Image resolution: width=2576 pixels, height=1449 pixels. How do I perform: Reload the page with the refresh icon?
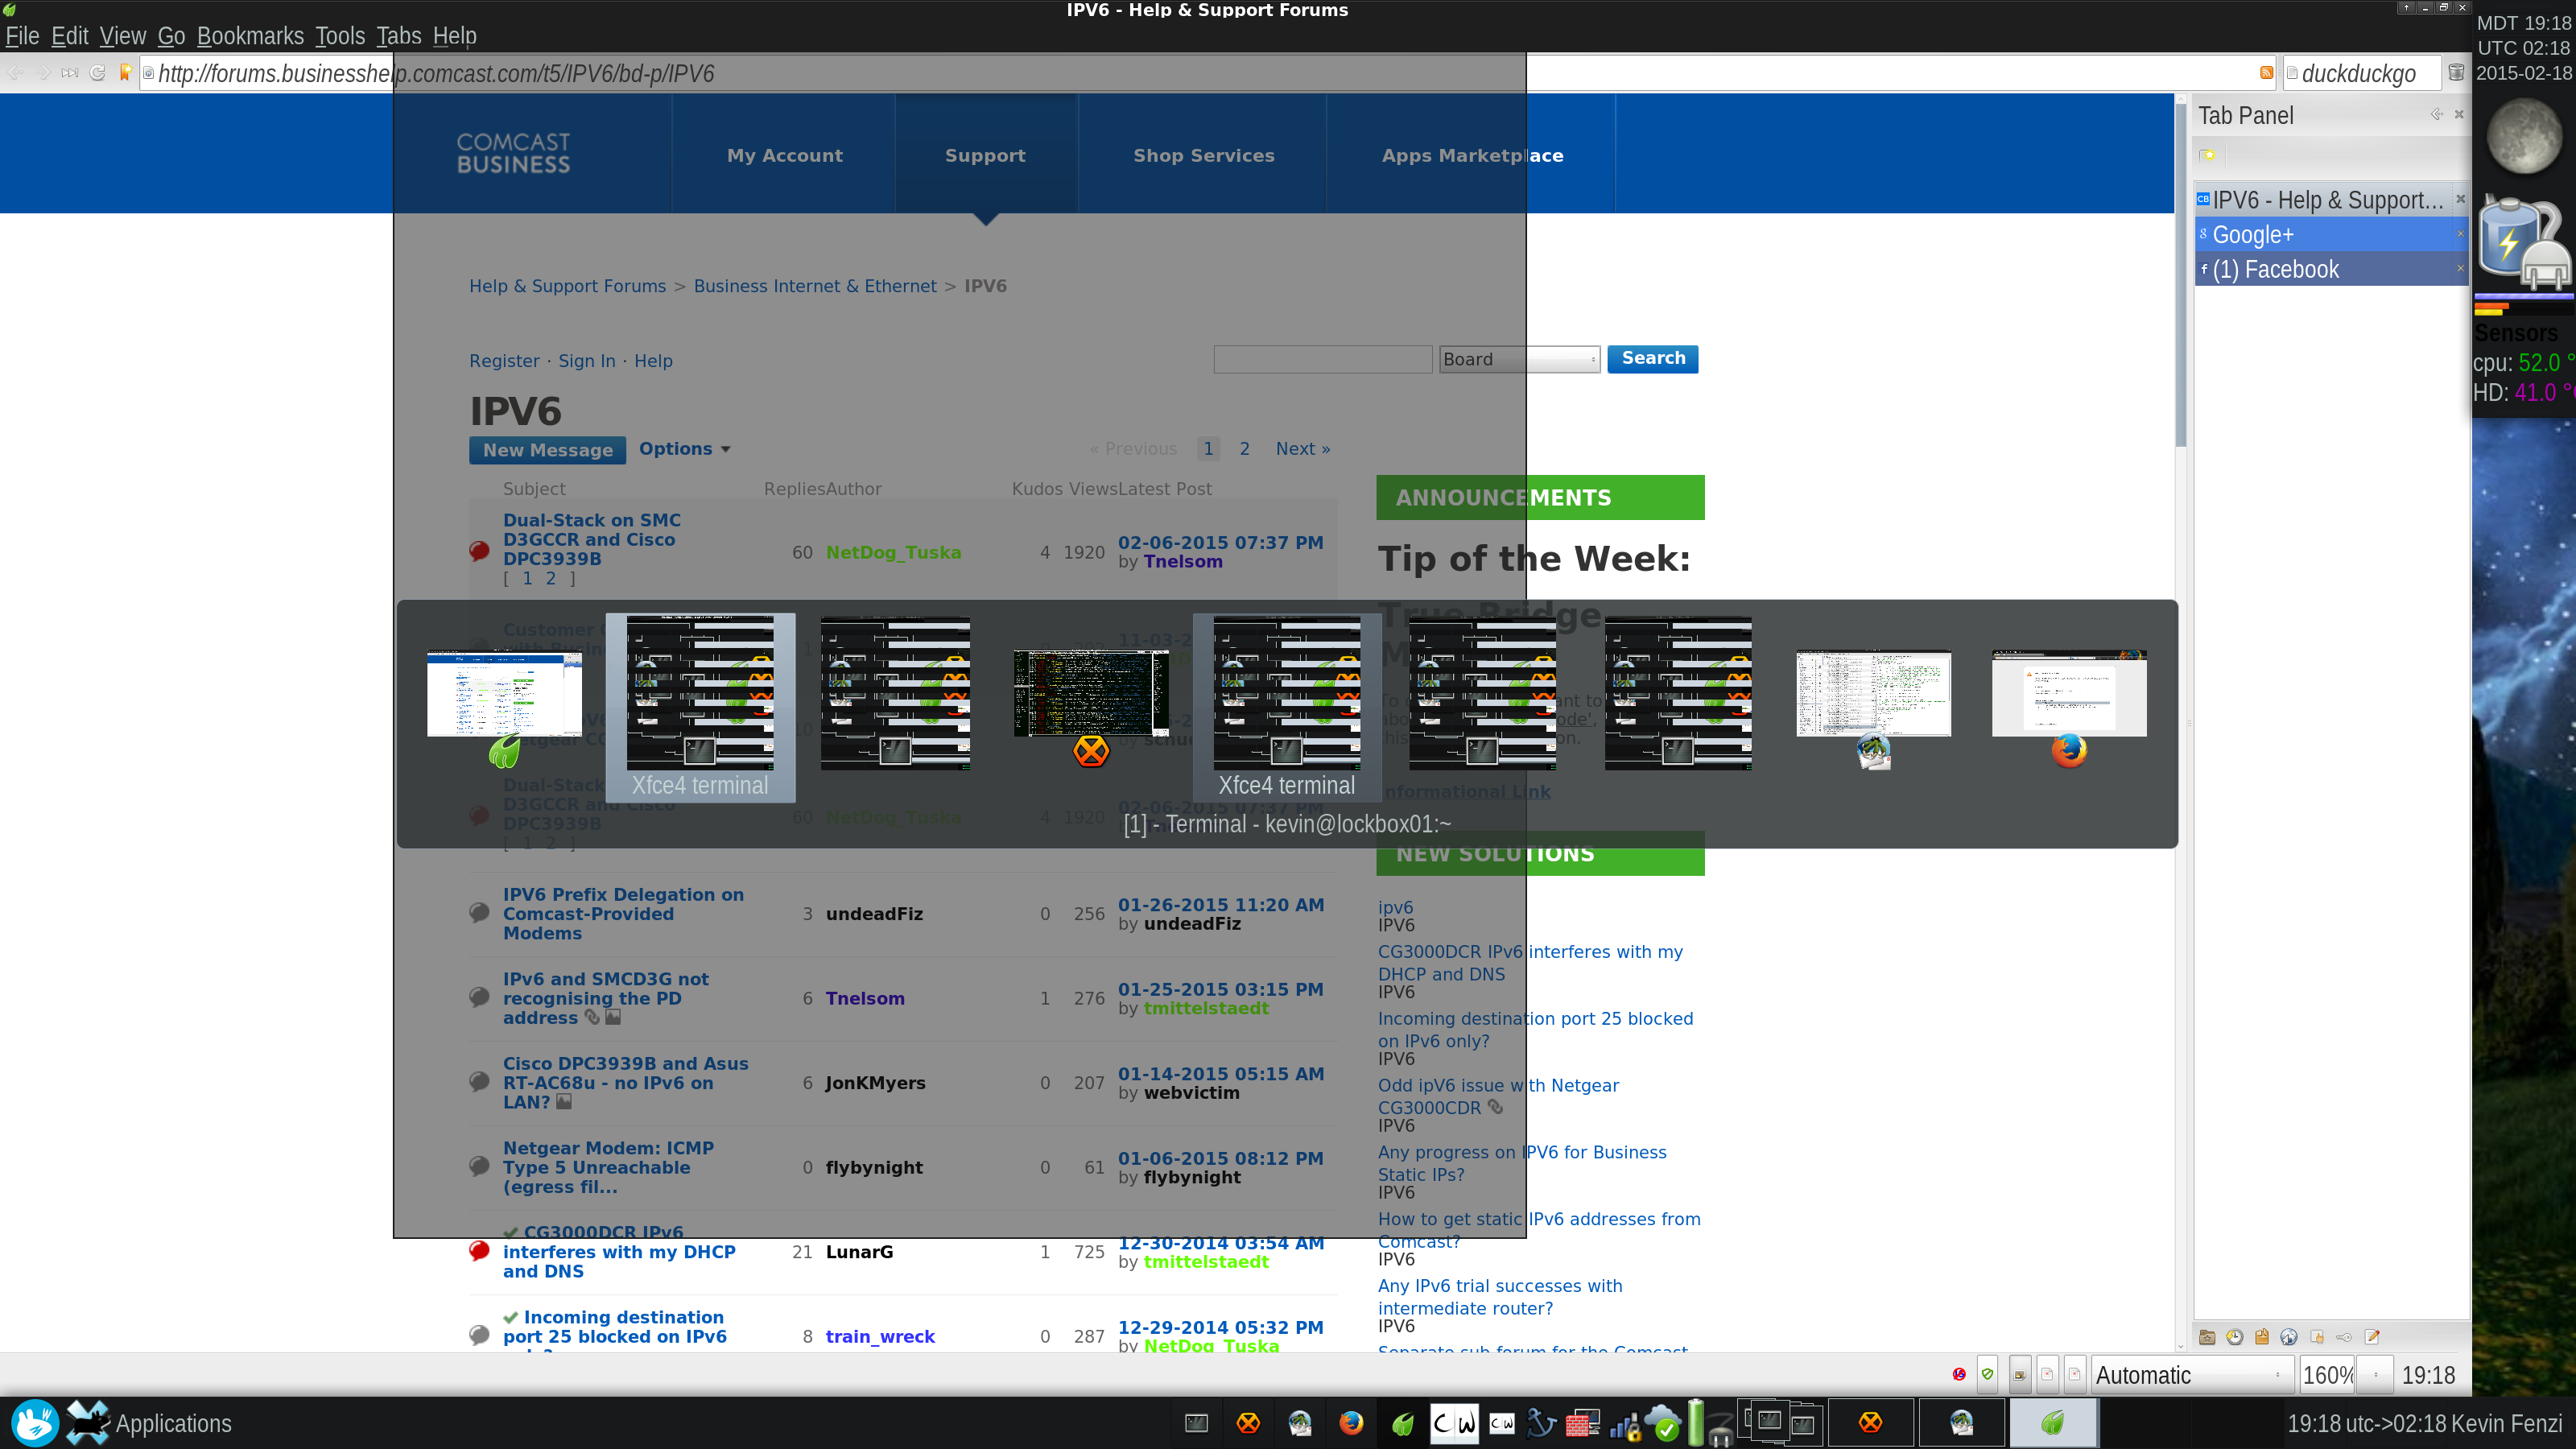point(97,73)
